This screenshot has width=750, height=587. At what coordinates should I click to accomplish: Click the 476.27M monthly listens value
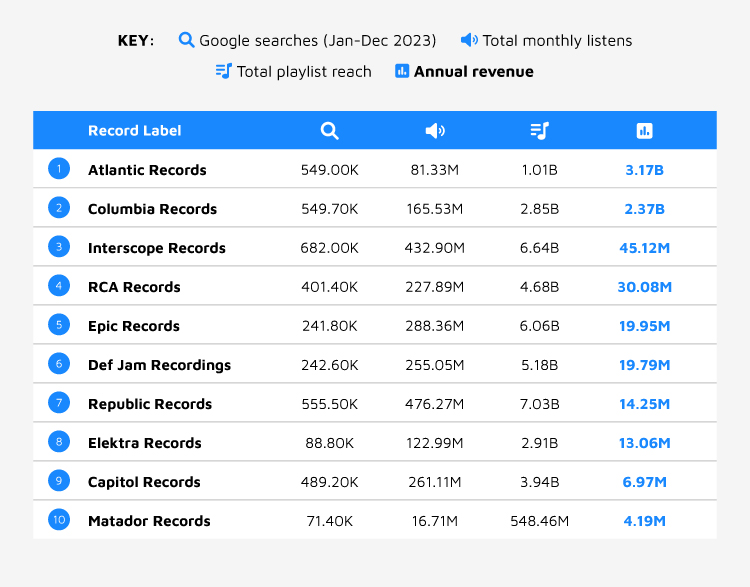(435, 404)
